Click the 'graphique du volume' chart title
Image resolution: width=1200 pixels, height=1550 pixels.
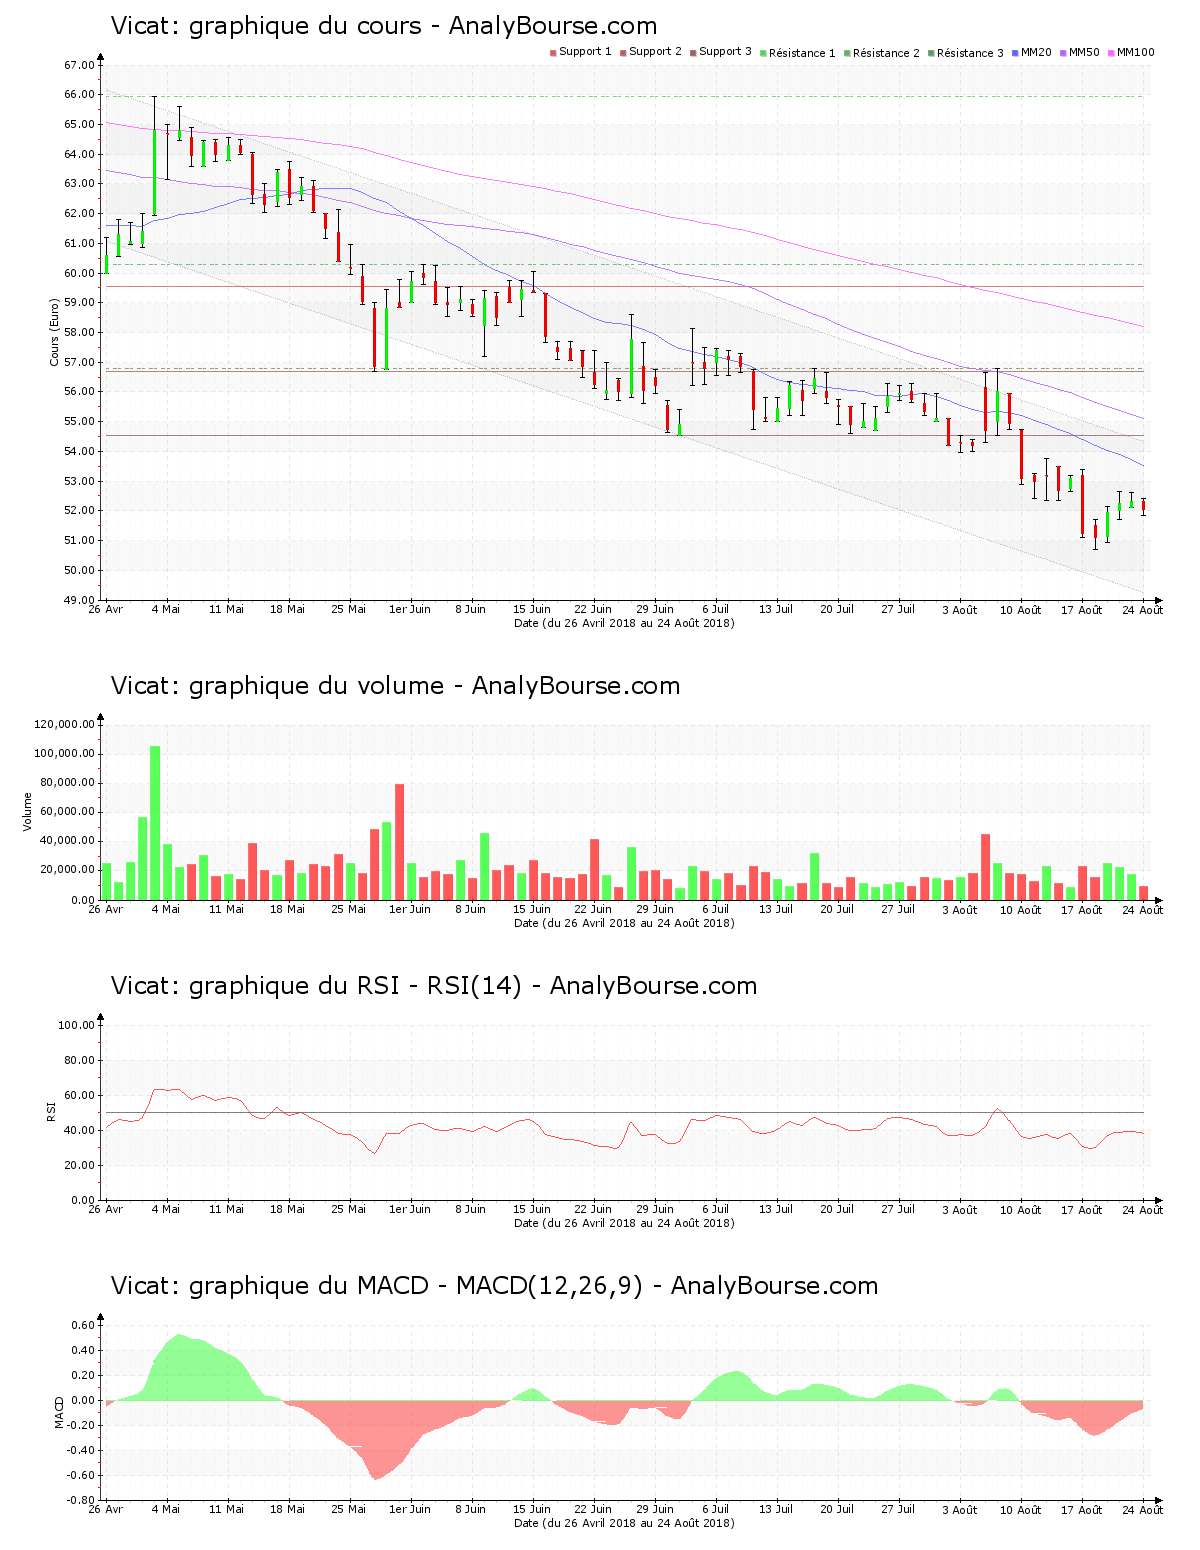point(395,686)
